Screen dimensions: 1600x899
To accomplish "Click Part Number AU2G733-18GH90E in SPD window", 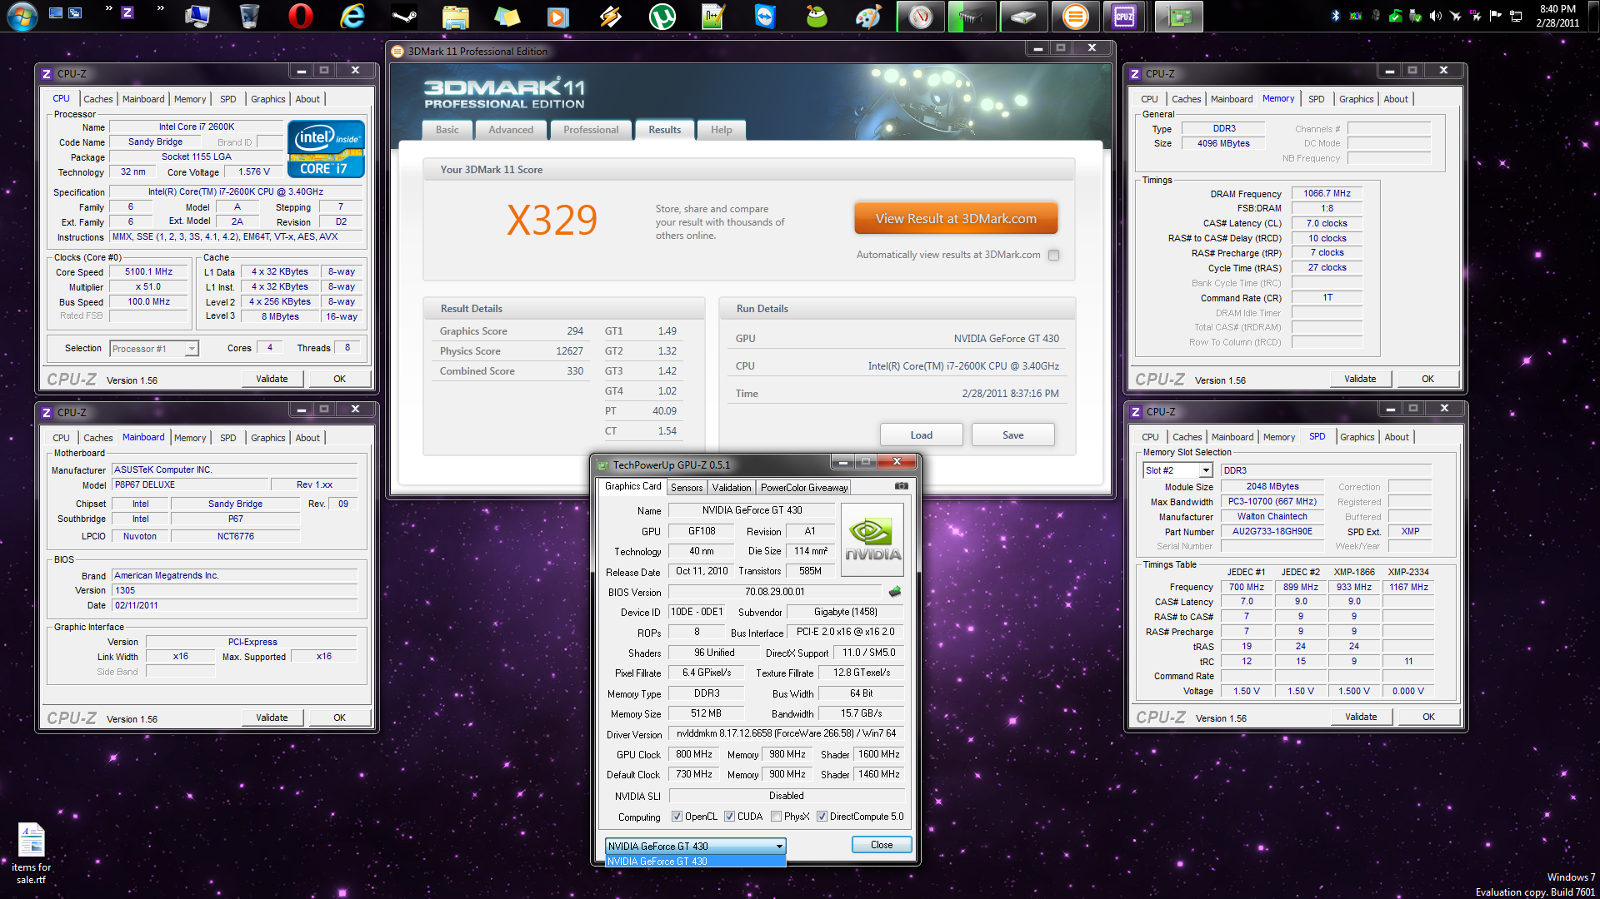I will (1272, 532).
